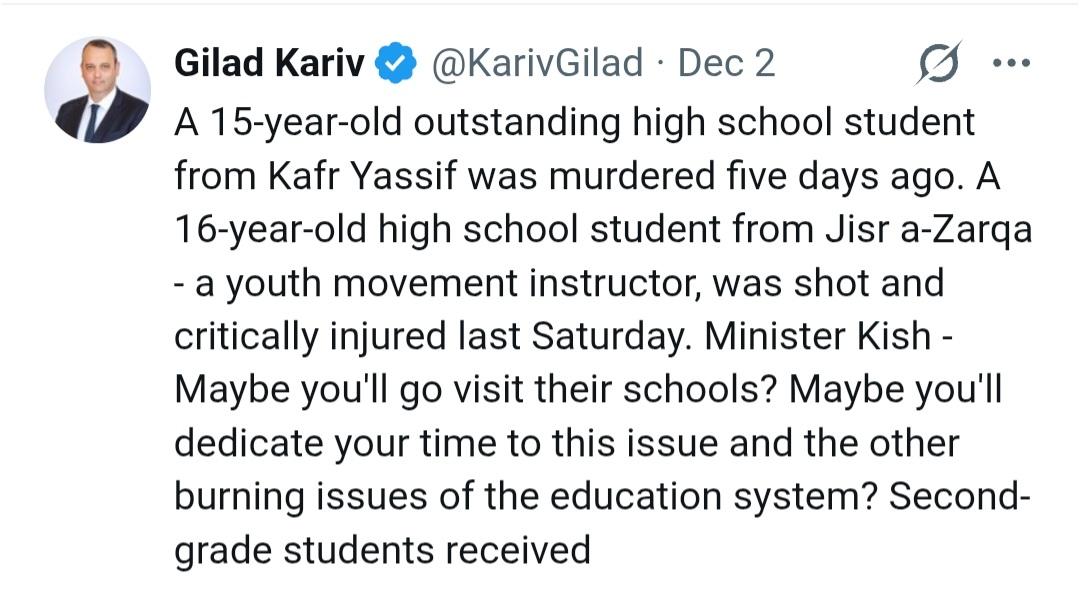
Task: Open the @KarivGilad handle link
Action: (x=536, y=64)
